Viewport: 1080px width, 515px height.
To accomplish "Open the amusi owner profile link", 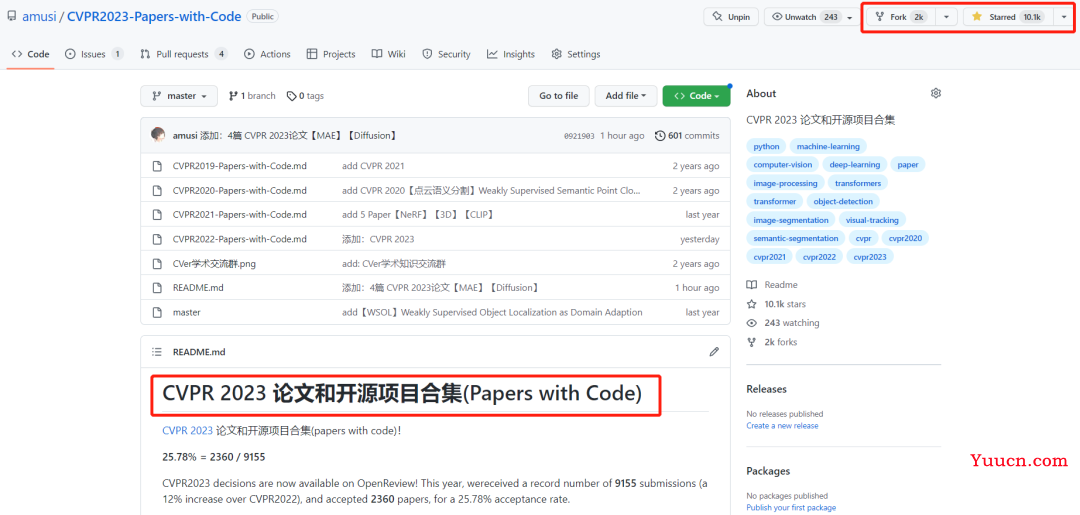I will click(x=39, y=17).
